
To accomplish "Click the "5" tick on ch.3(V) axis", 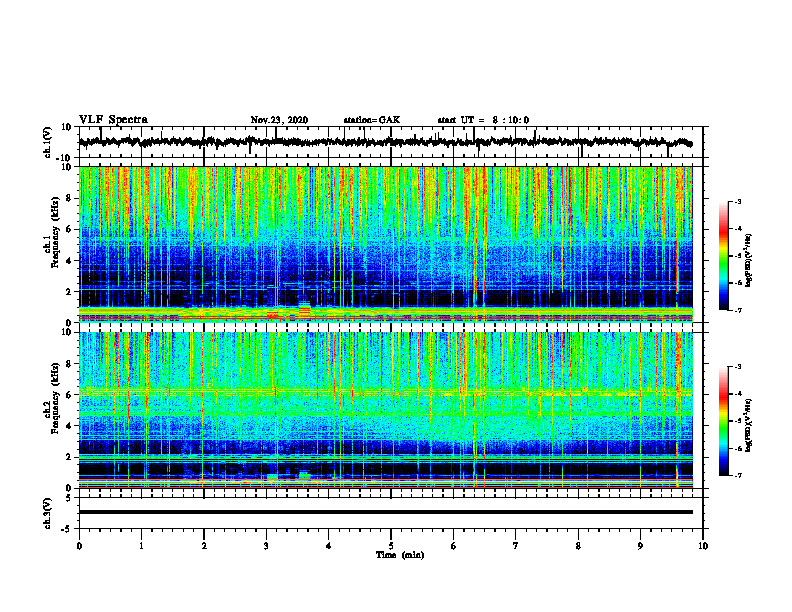I will pyautogui.click(x=70, y=498).
